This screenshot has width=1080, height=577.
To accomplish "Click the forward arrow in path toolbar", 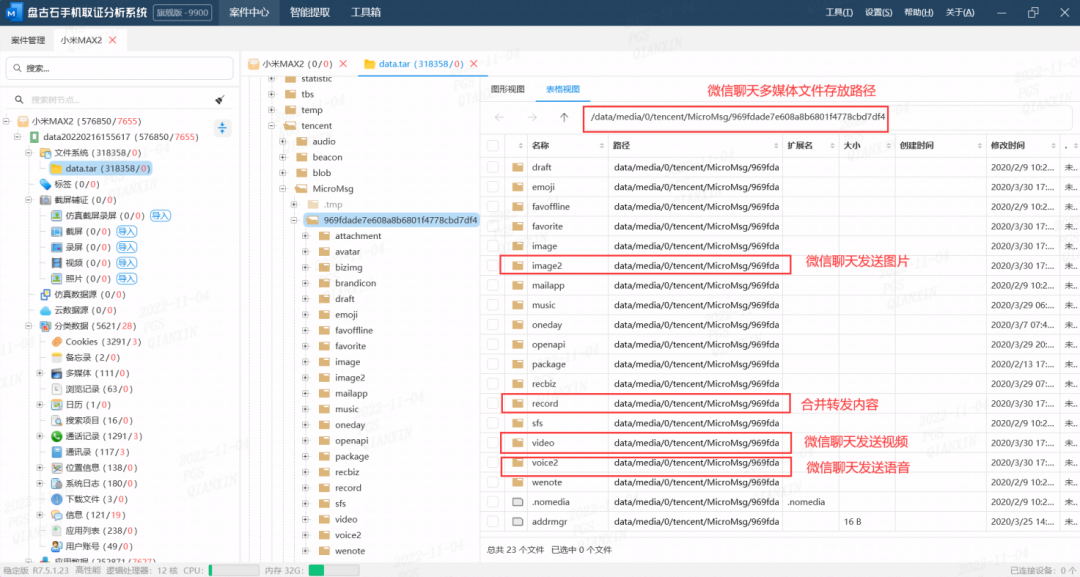I will click(x=532, y=117).
